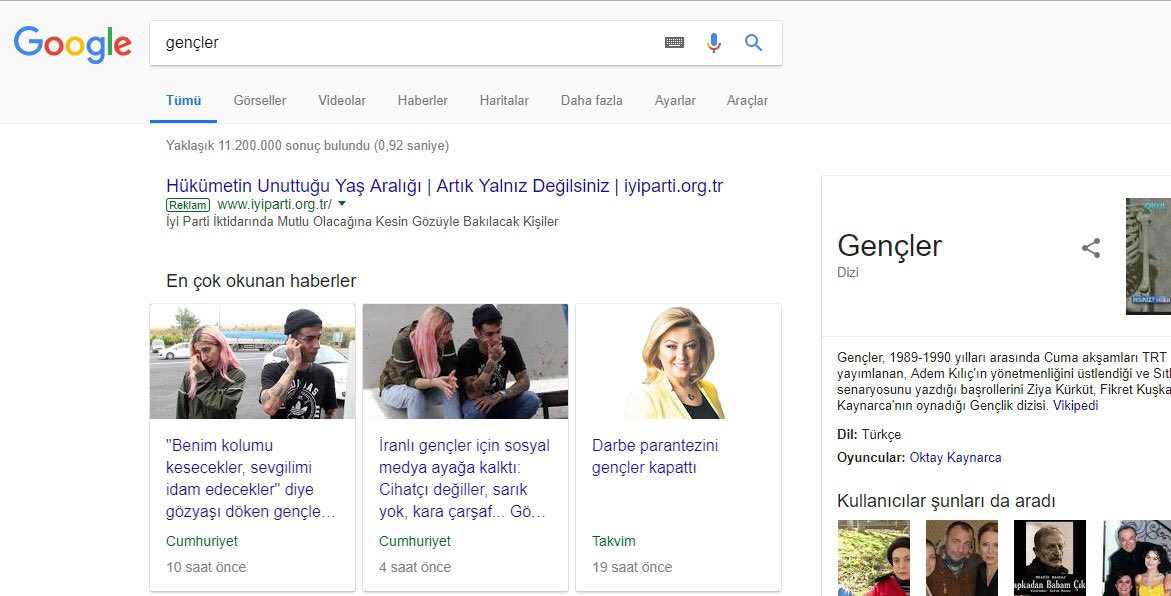
Task: Open the iyiparti.org.tr advertisement headline
Action: [x=444, y=186]
